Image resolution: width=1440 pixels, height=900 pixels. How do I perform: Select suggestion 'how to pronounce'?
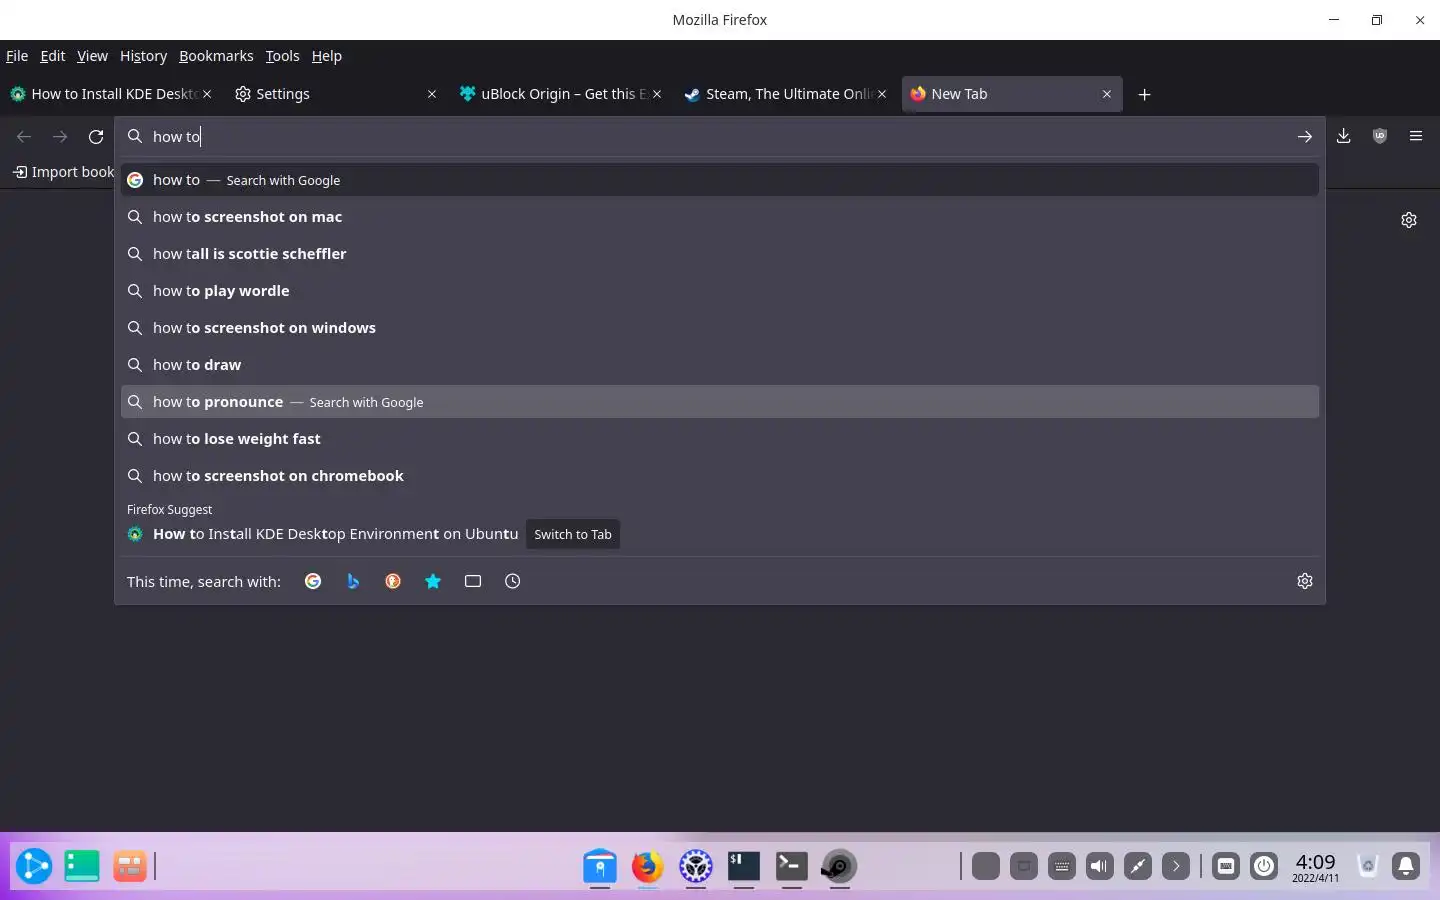pos(720,402)
